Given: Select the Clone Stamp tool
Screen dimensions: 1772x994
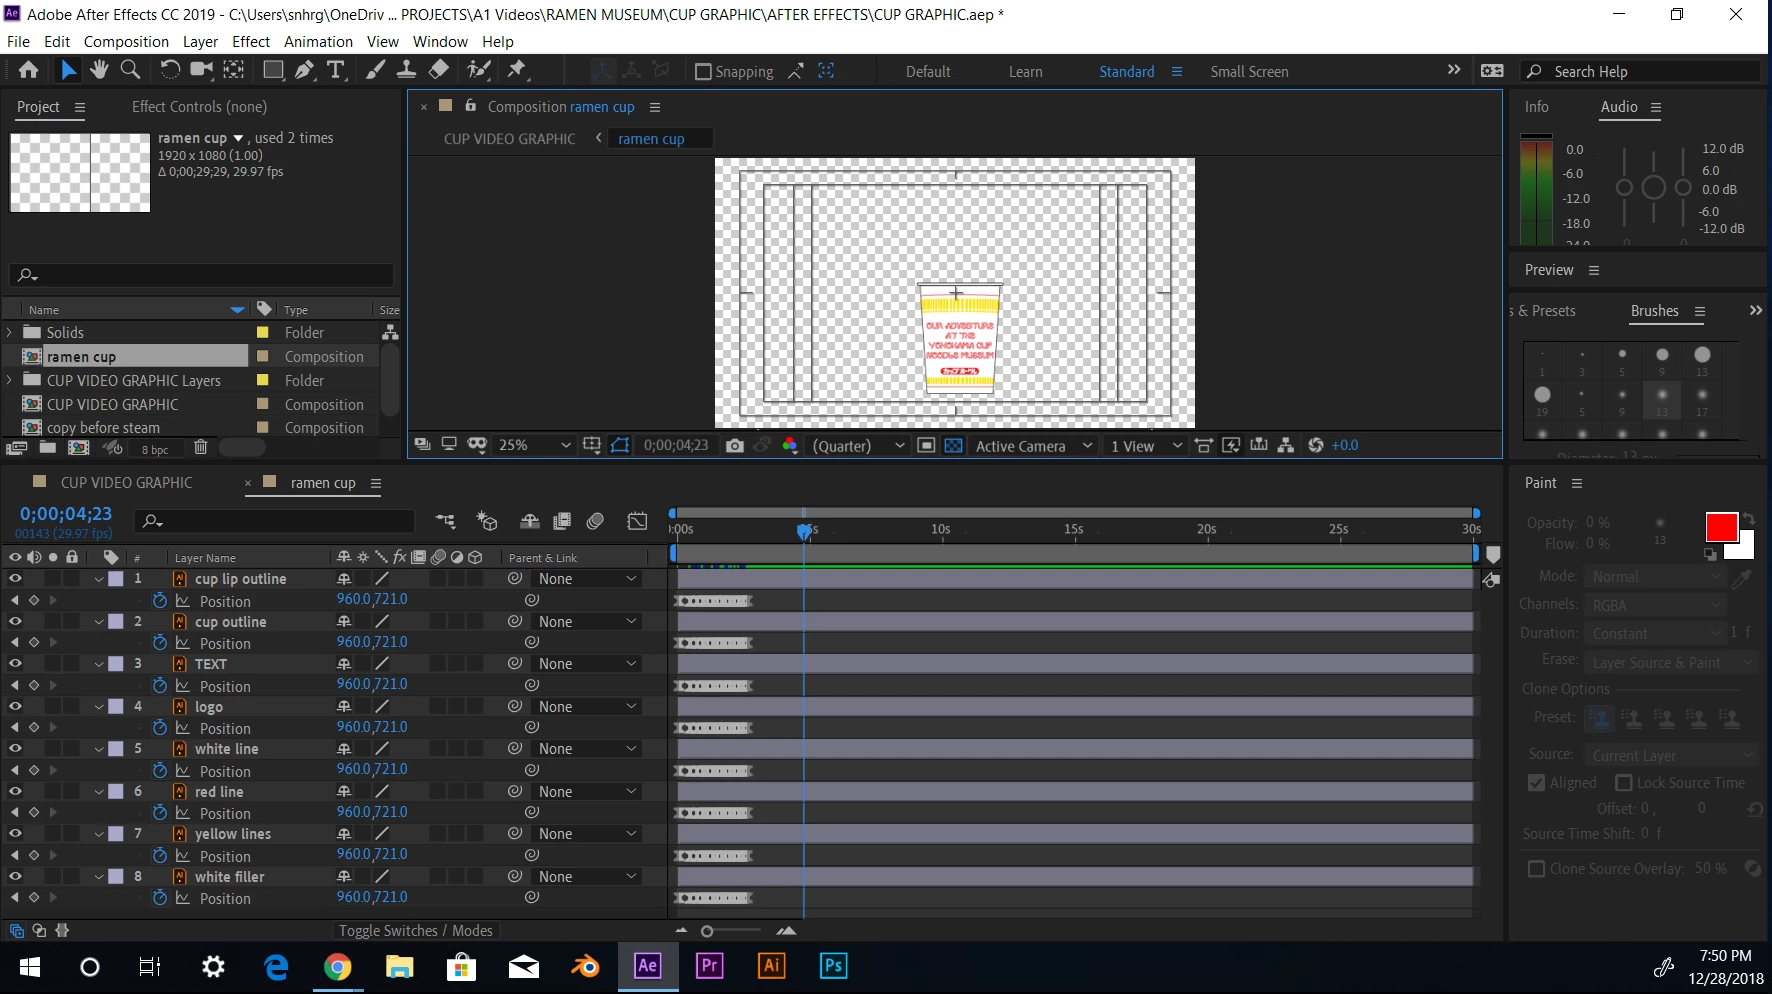Looking at the screenshot, I should (x=406, y=70).
